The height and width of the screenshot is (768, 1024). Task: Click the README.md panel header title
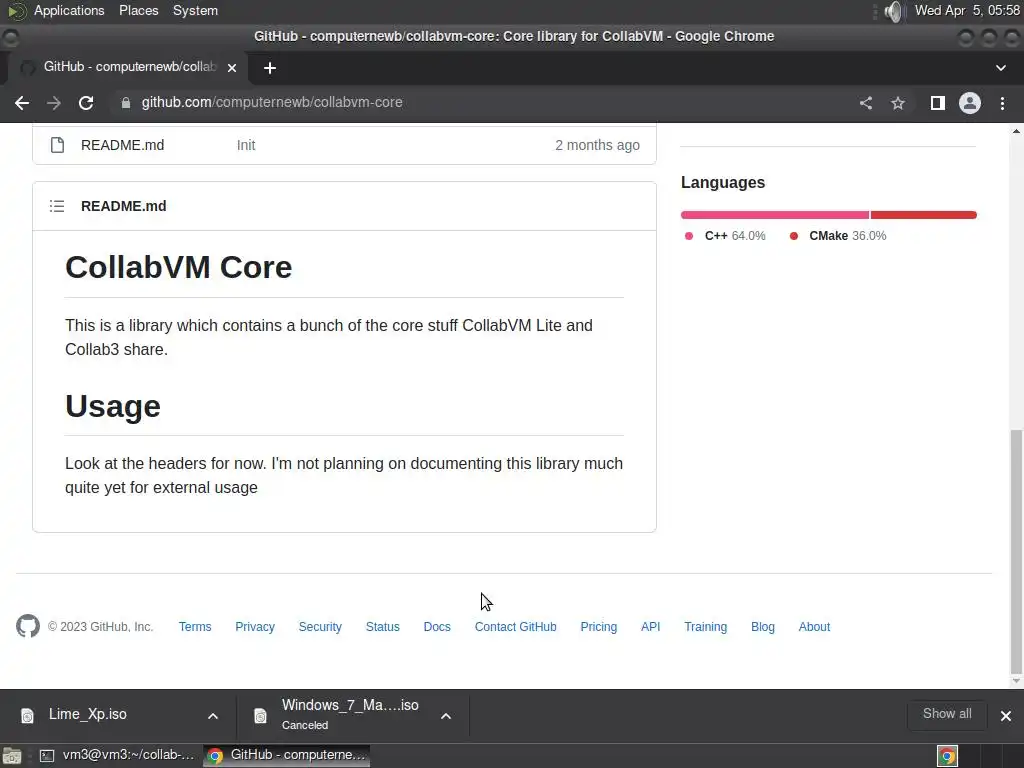(x=123, y=206)
